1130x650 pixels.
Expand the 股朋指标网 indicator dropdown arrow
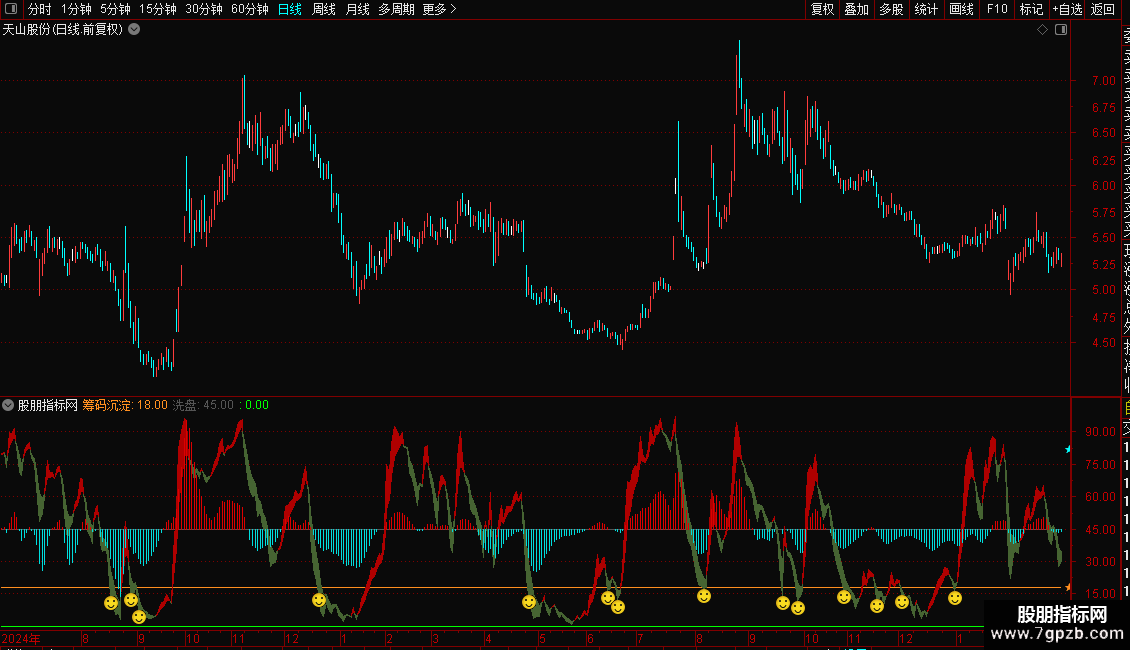(x=8, y=405)
